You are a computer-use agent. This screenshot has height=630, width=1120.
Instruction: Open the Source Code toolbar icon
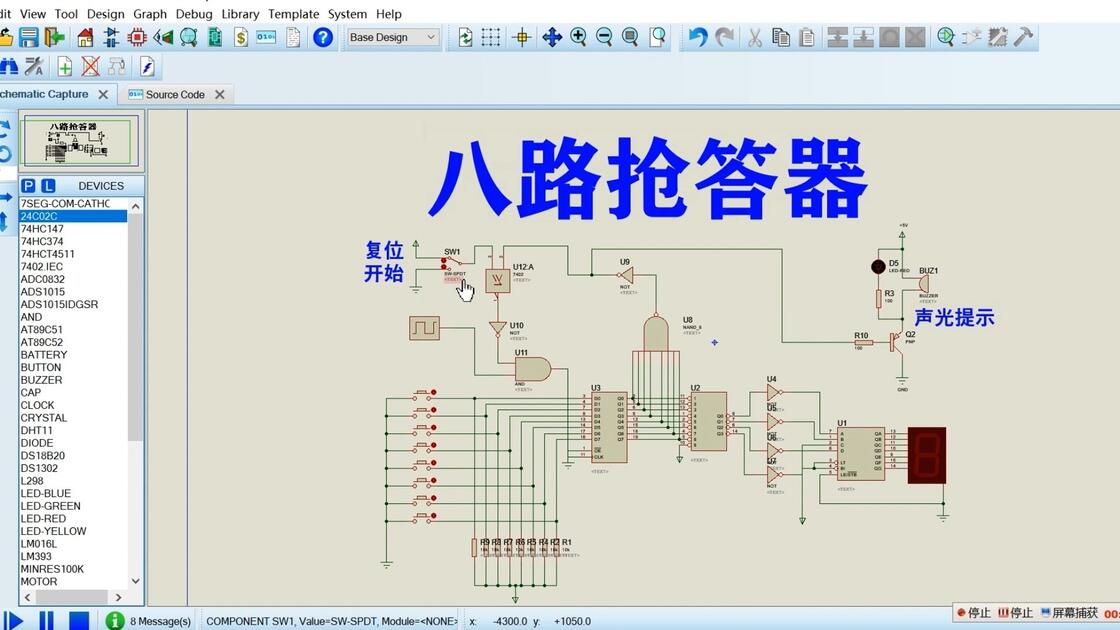(x=266, y=37)
